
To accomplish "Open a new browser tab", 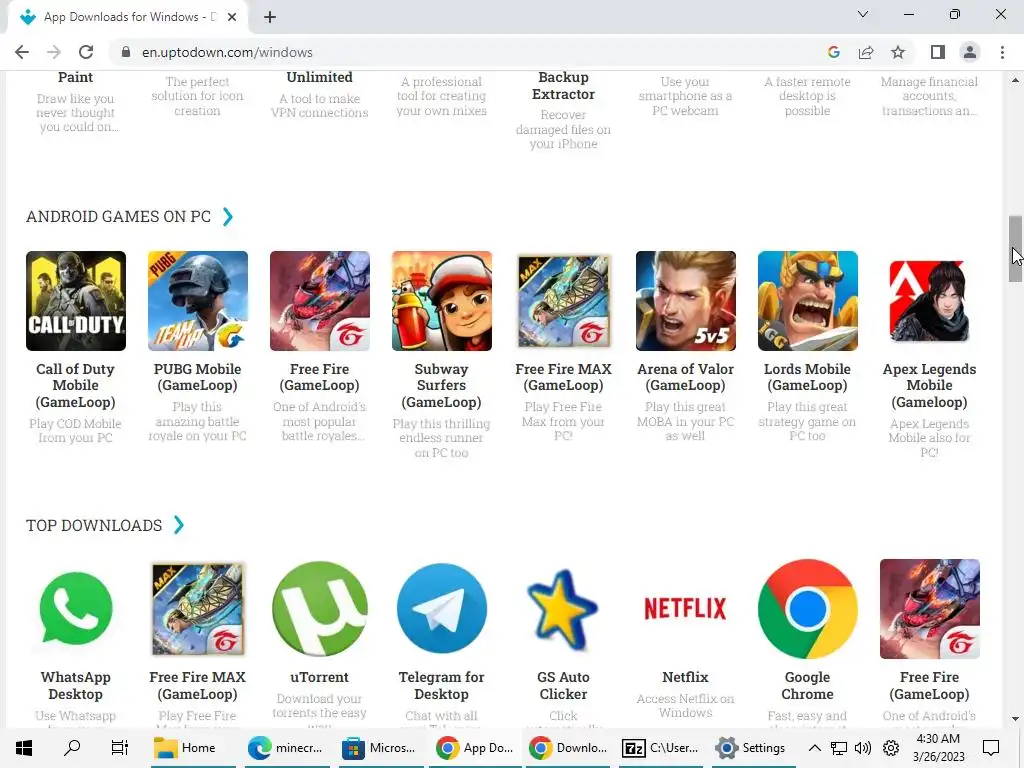I will pos(270,17).
